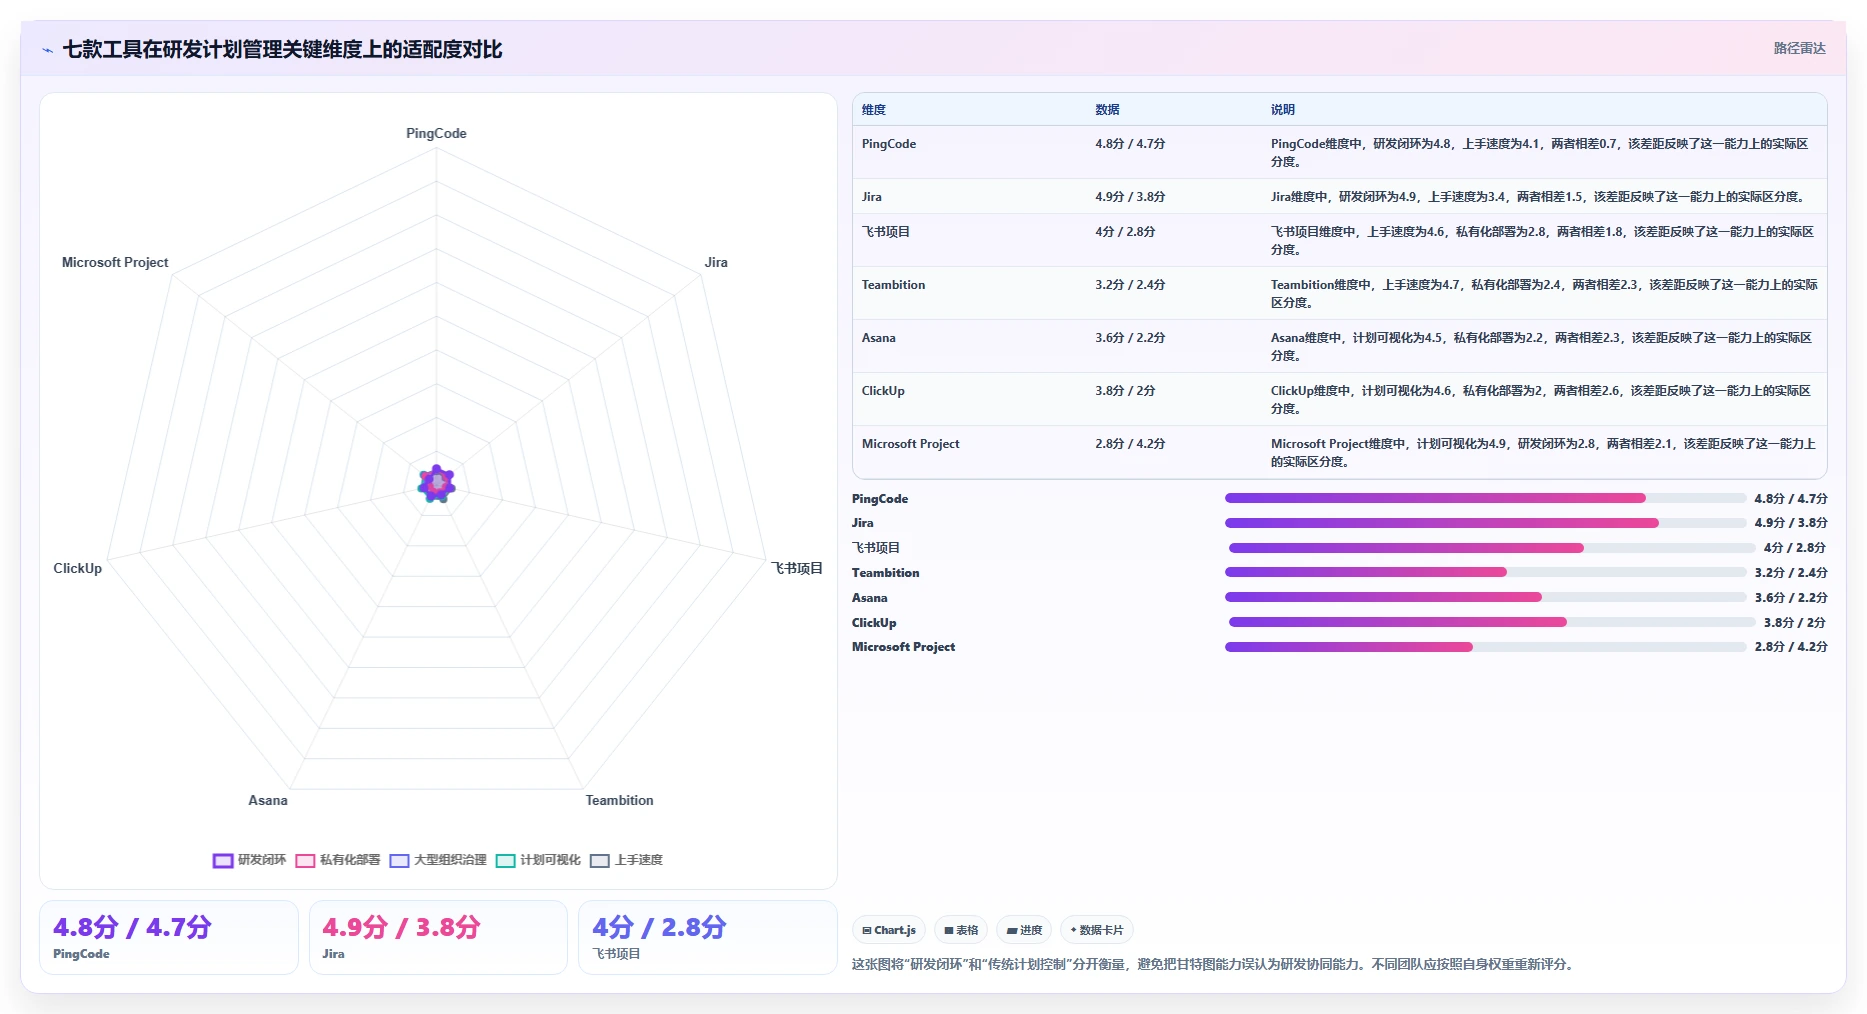This screenshot has height=1014, width=1867.
Task: Select the Jira row name in the table
Action: [x=872, y=197]
